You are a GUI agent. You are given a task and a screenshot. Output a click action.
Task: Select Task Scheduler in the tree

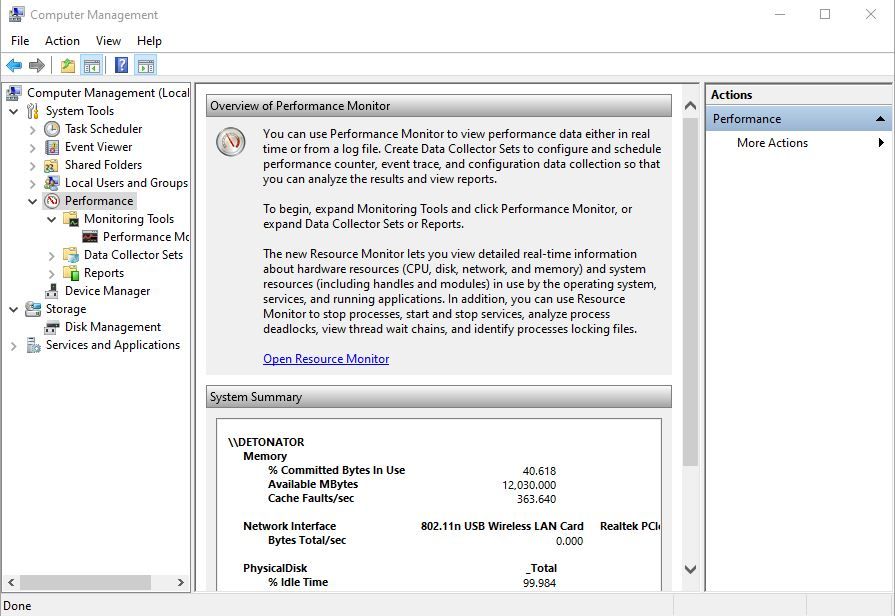pos(103,129)
